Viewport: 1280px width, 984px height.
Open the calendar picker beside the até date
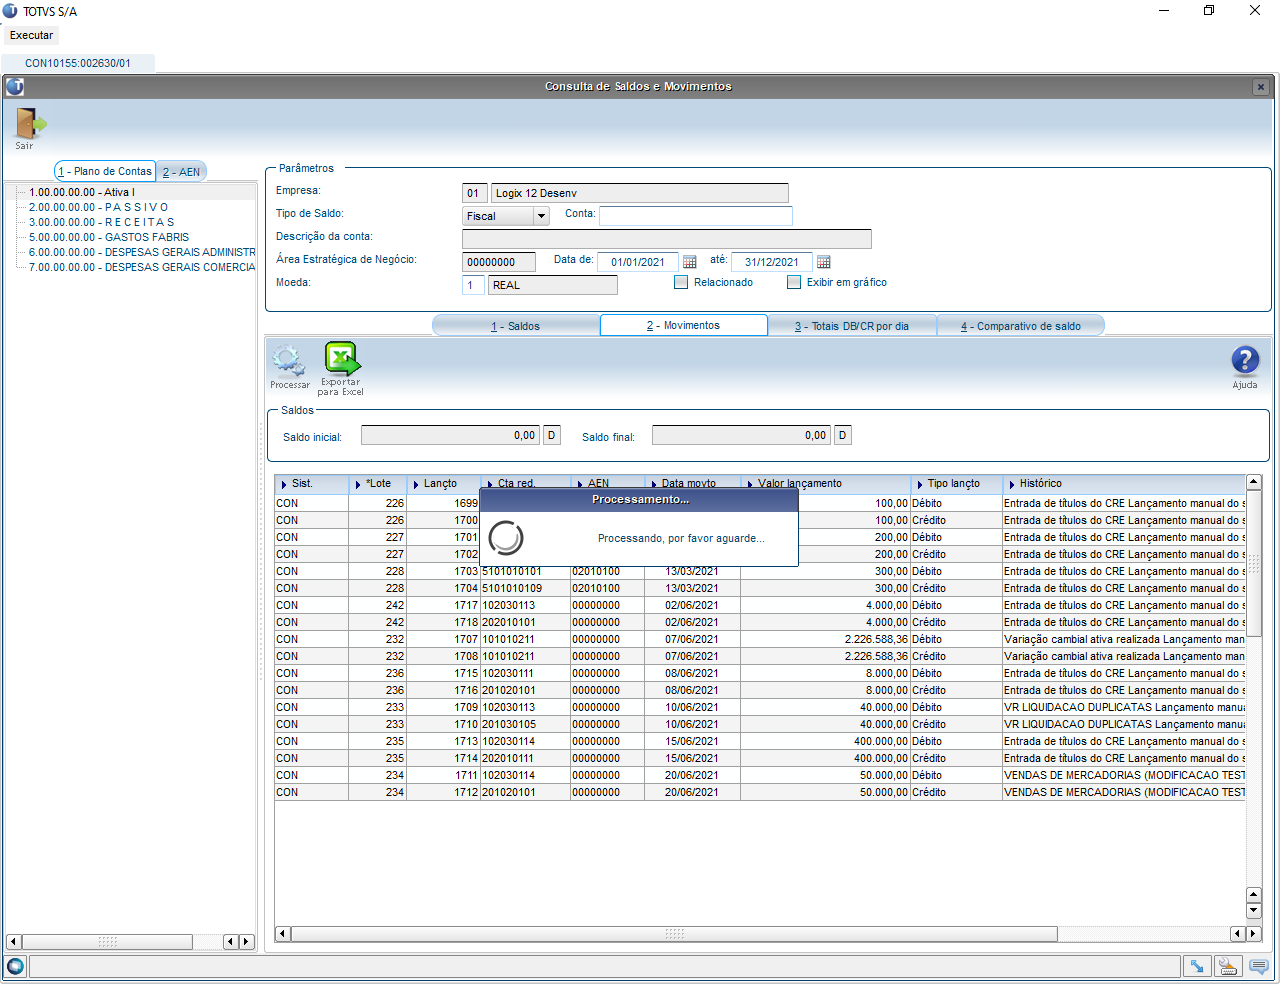coord(823,262)
